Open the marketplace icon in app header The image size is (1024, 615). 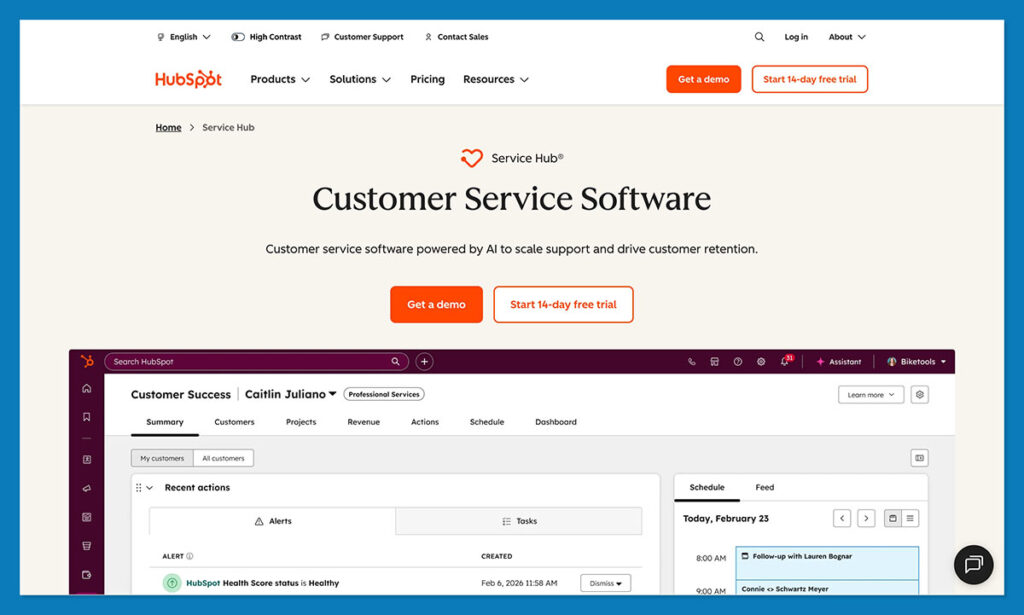(x=714, y=362)
